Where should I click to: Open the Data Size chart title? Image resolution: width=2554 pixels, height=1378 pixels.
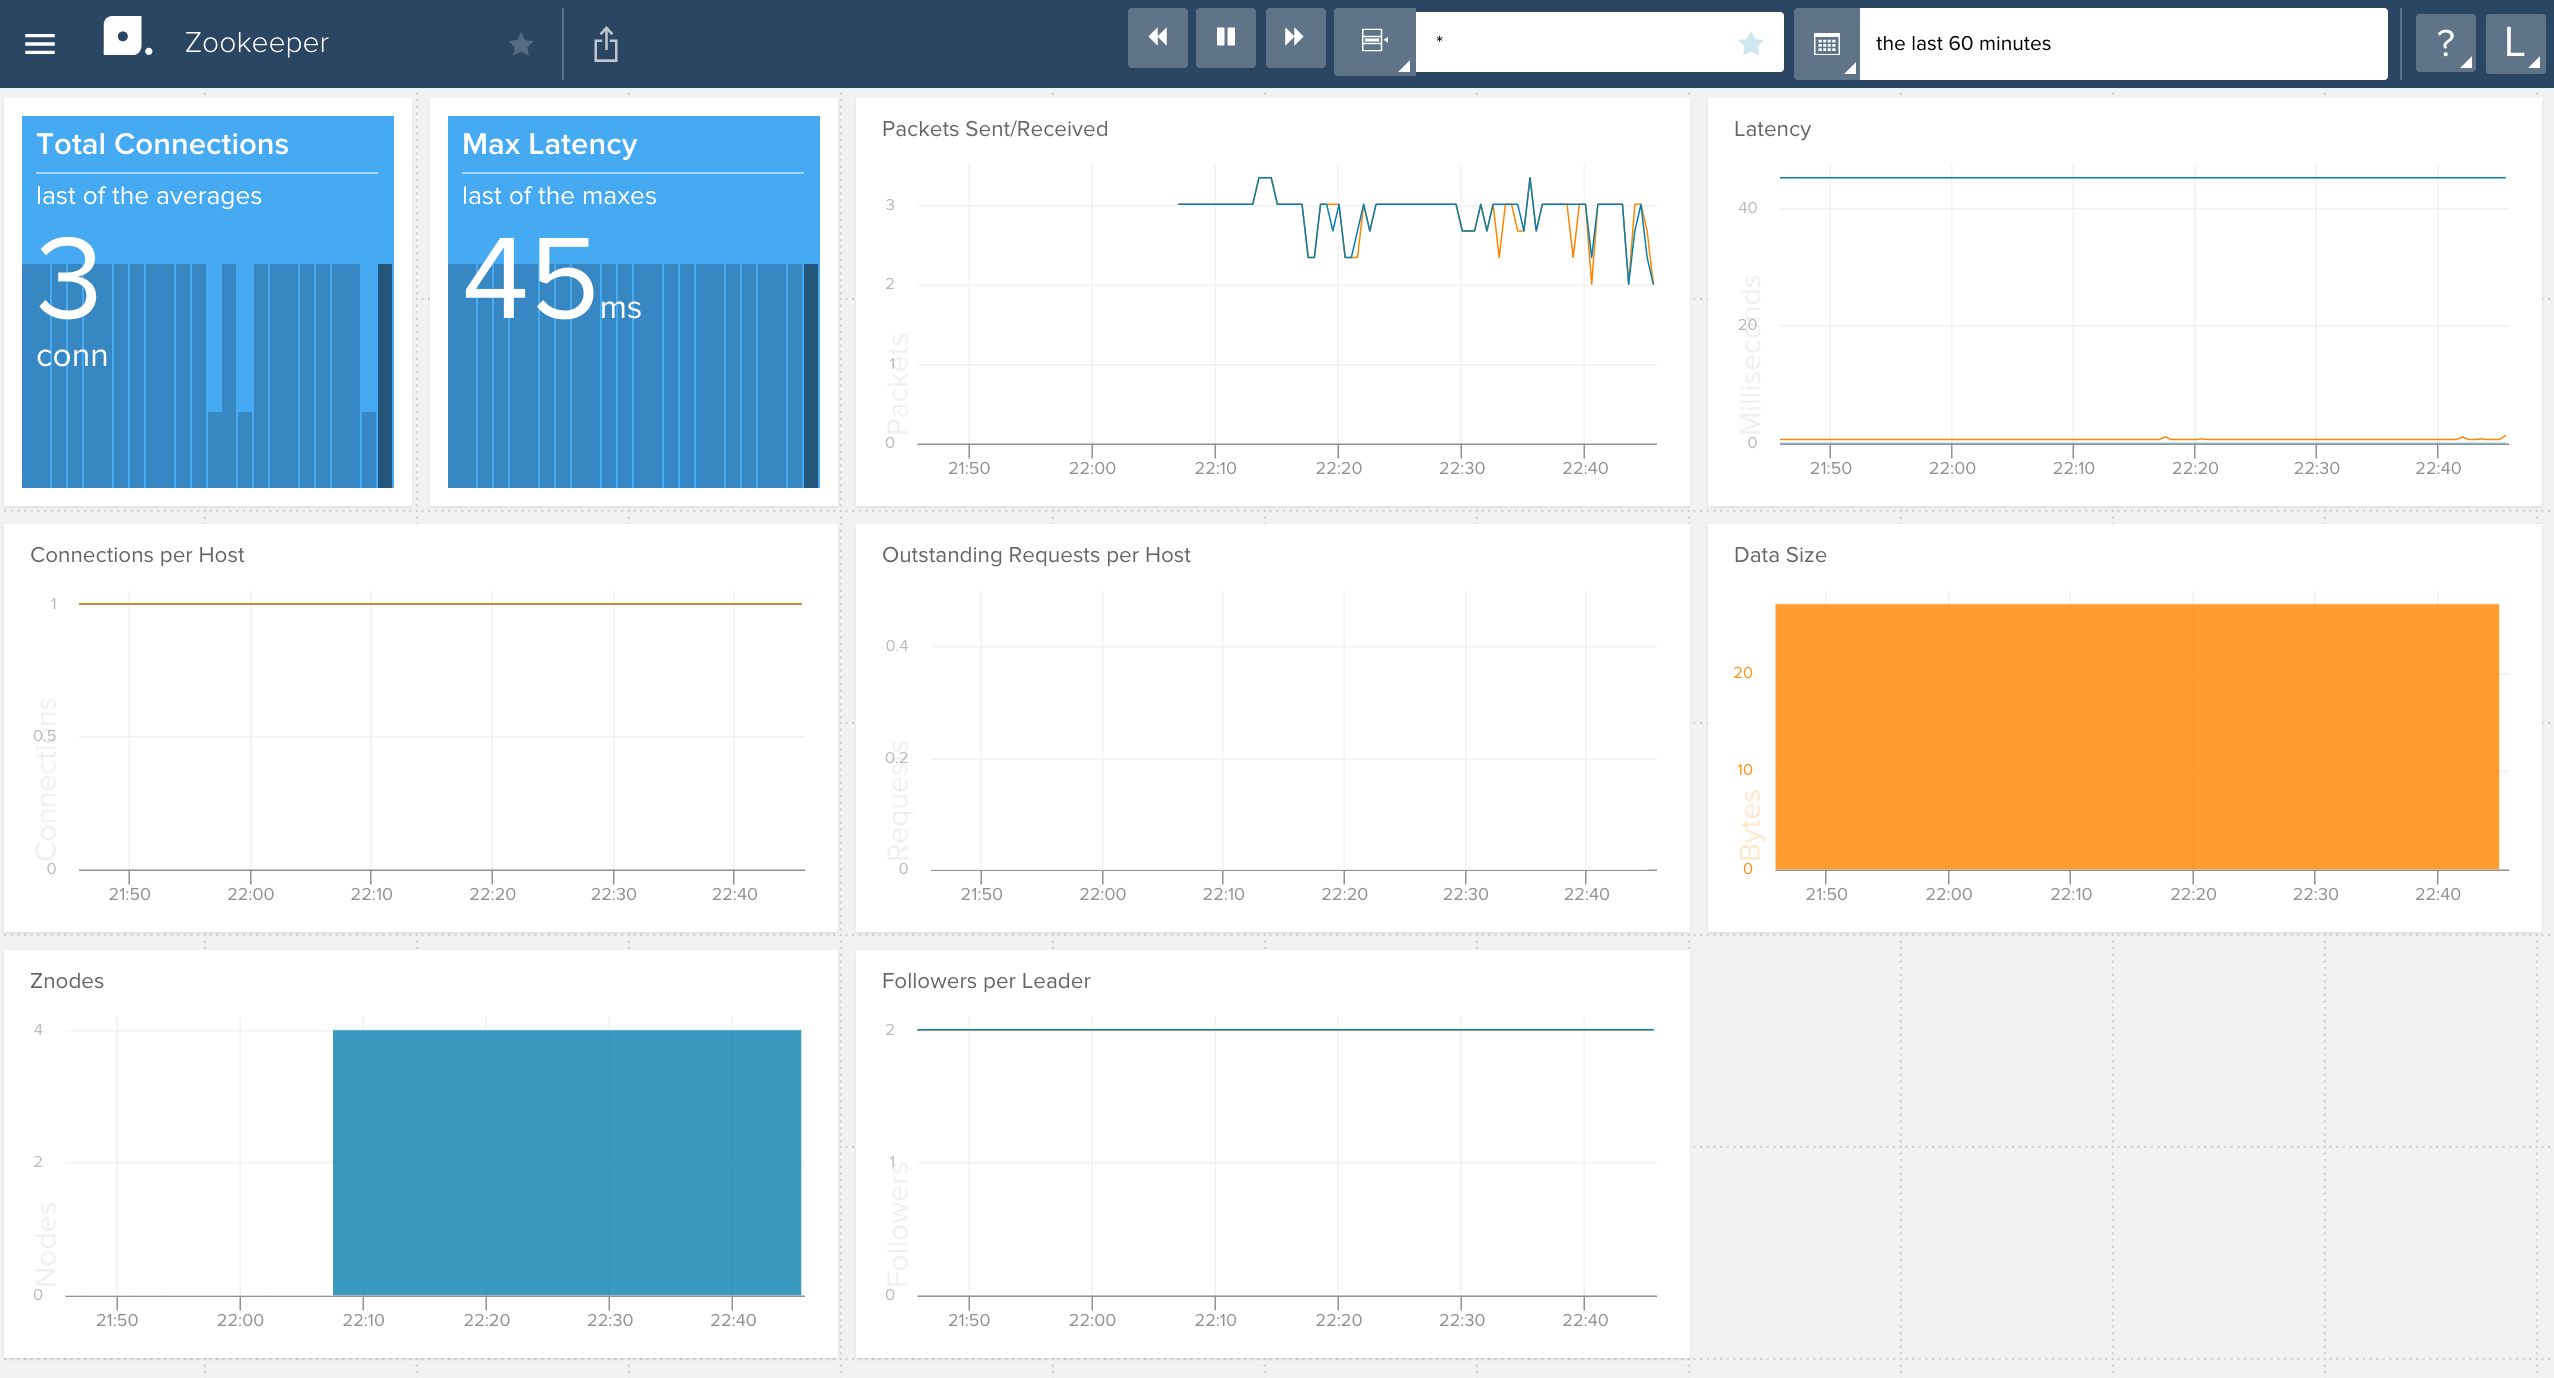pos(1780,555)
